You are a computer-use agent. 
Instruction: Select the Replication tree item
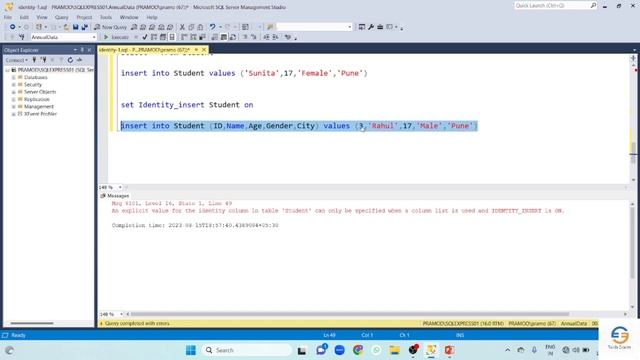pyautogui.click(x=37, y=99)
